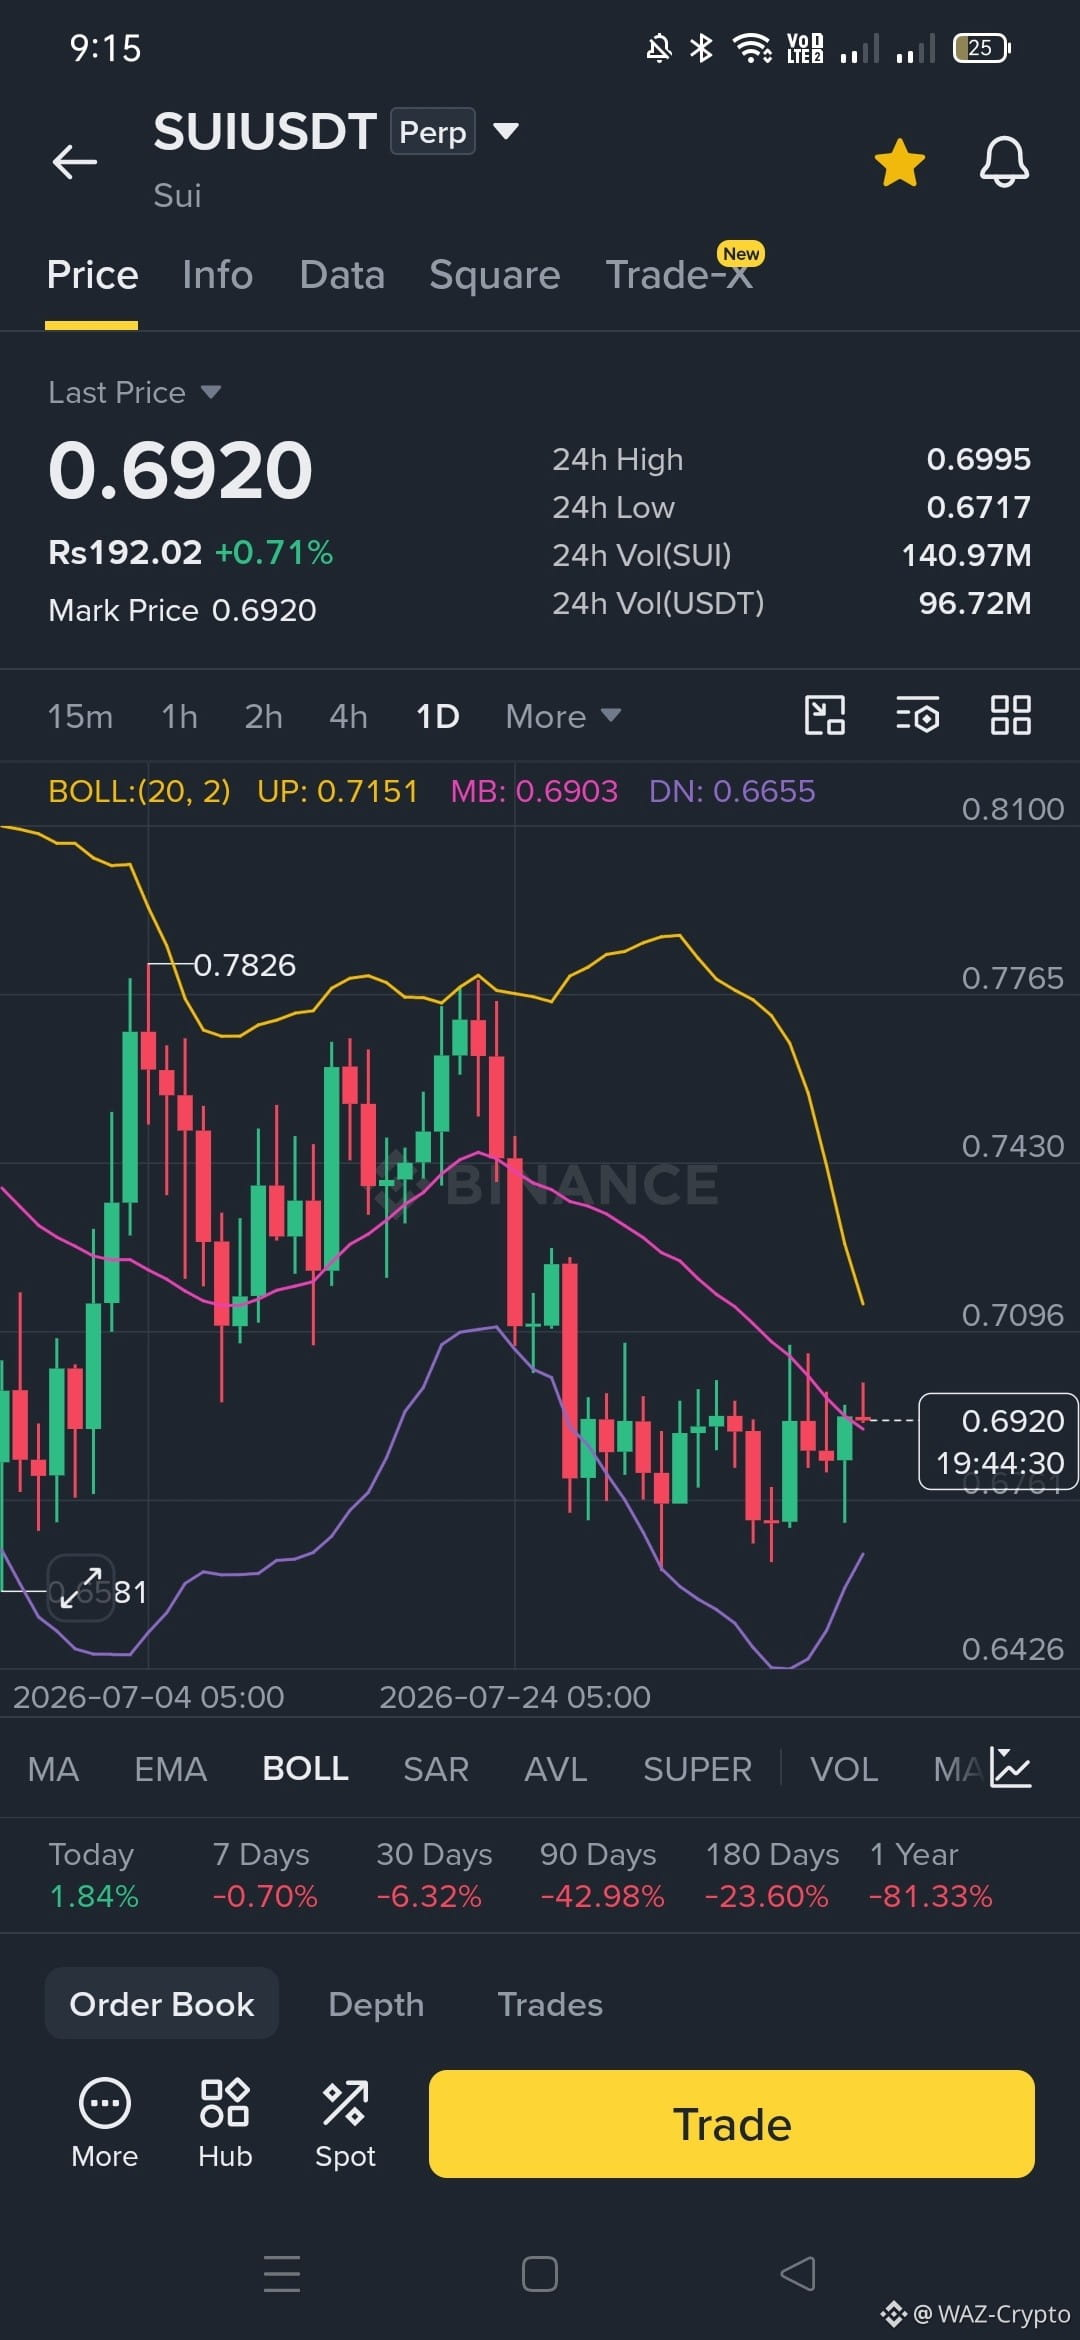1080x2340 pixels.
Task: Tap the 2026-07-24 05:00 date label
Action: coord(515,1697)
